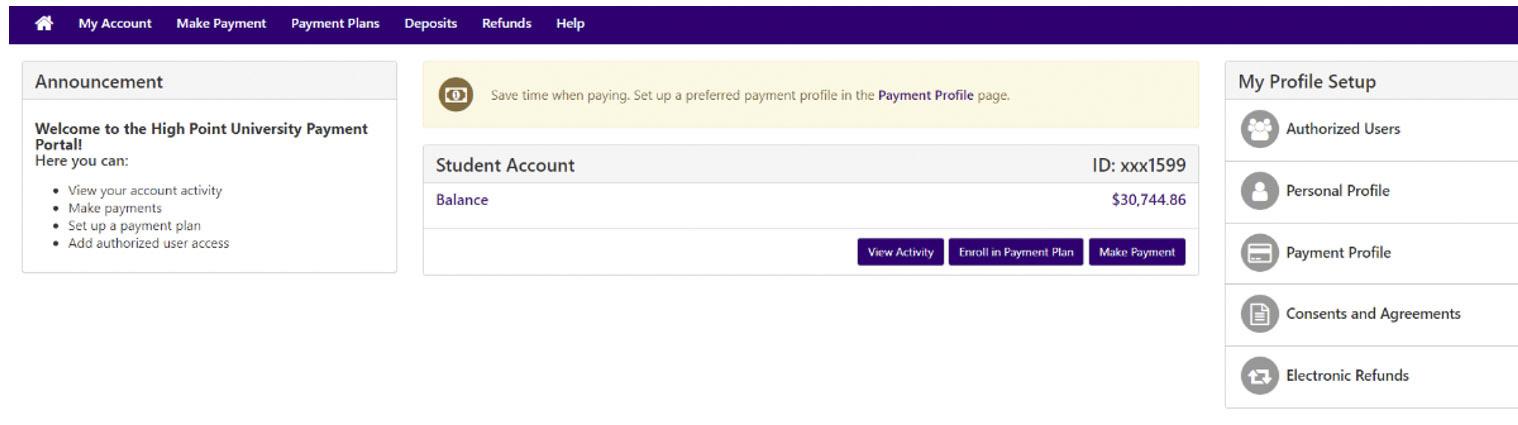Click the Balance link in Student Account
Image resolution: width=1518 pixels, height=425 pixels.
point(462,200)
